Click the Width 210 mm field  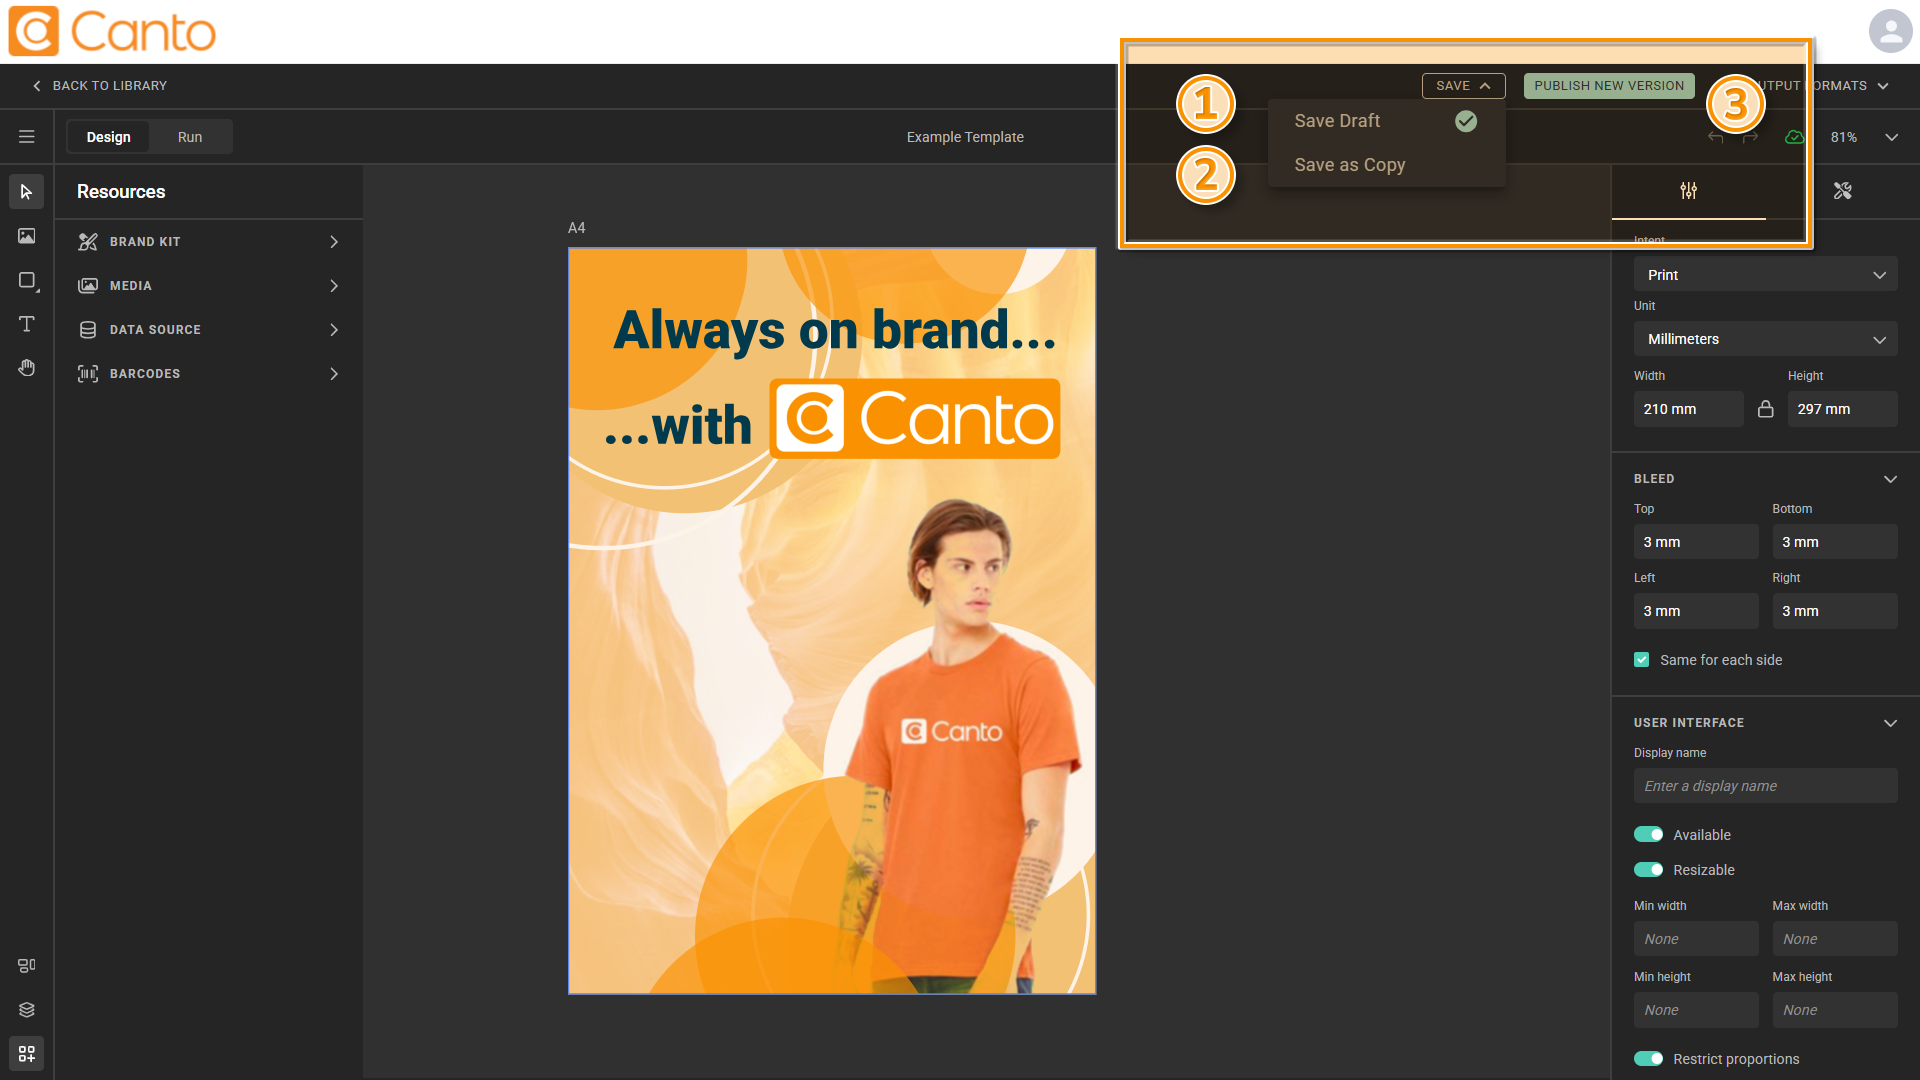point(1688,409)
